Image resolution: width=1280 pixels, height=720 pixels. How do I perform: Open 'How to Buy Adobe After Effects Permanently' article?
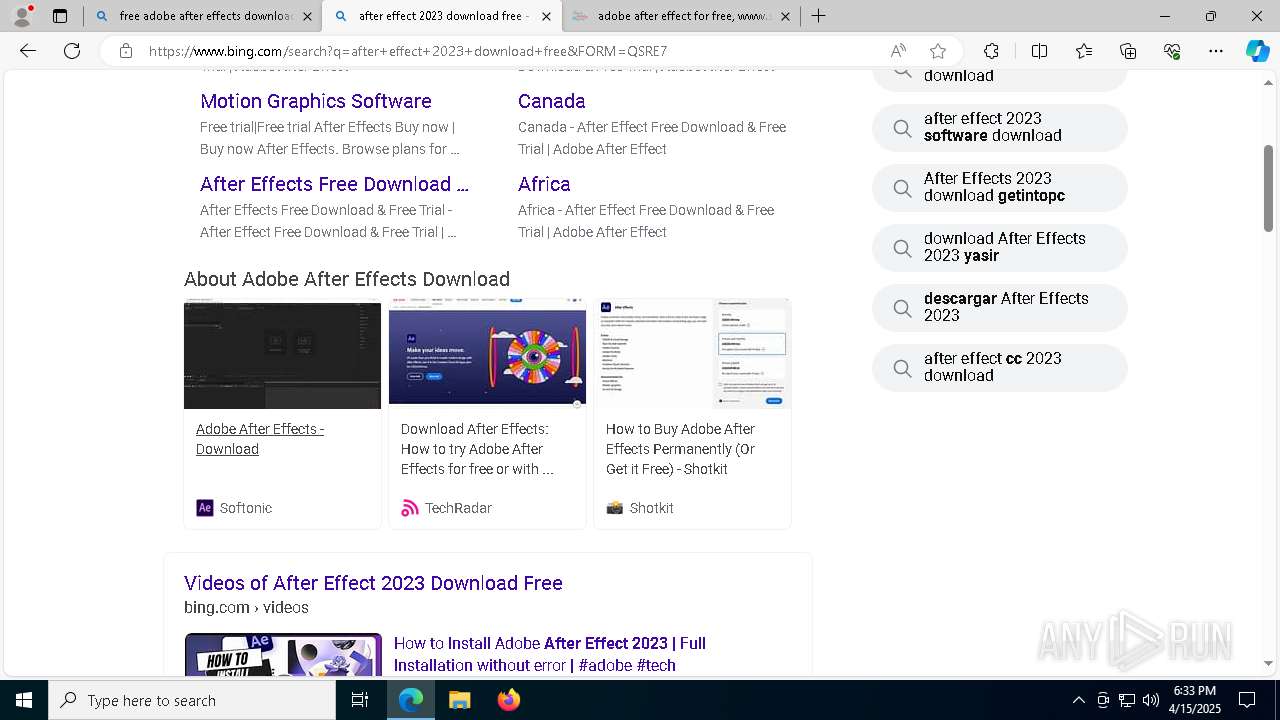680,449
